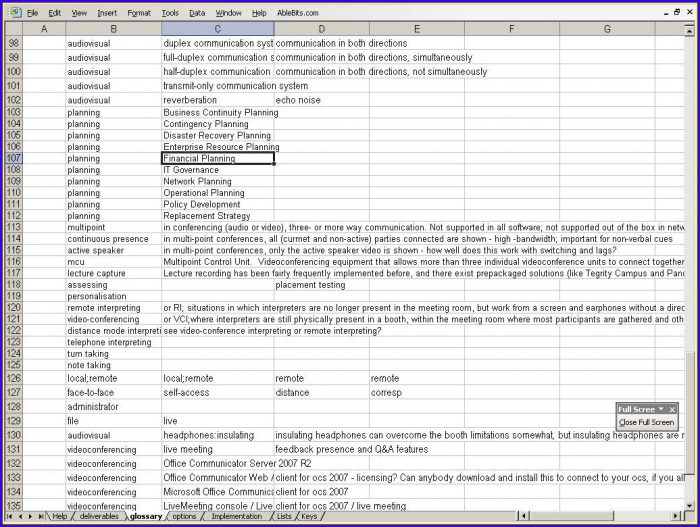This screenshot has width=700, height=527.
Task: Select cell 'live meeting'
Action: [217, 449]
